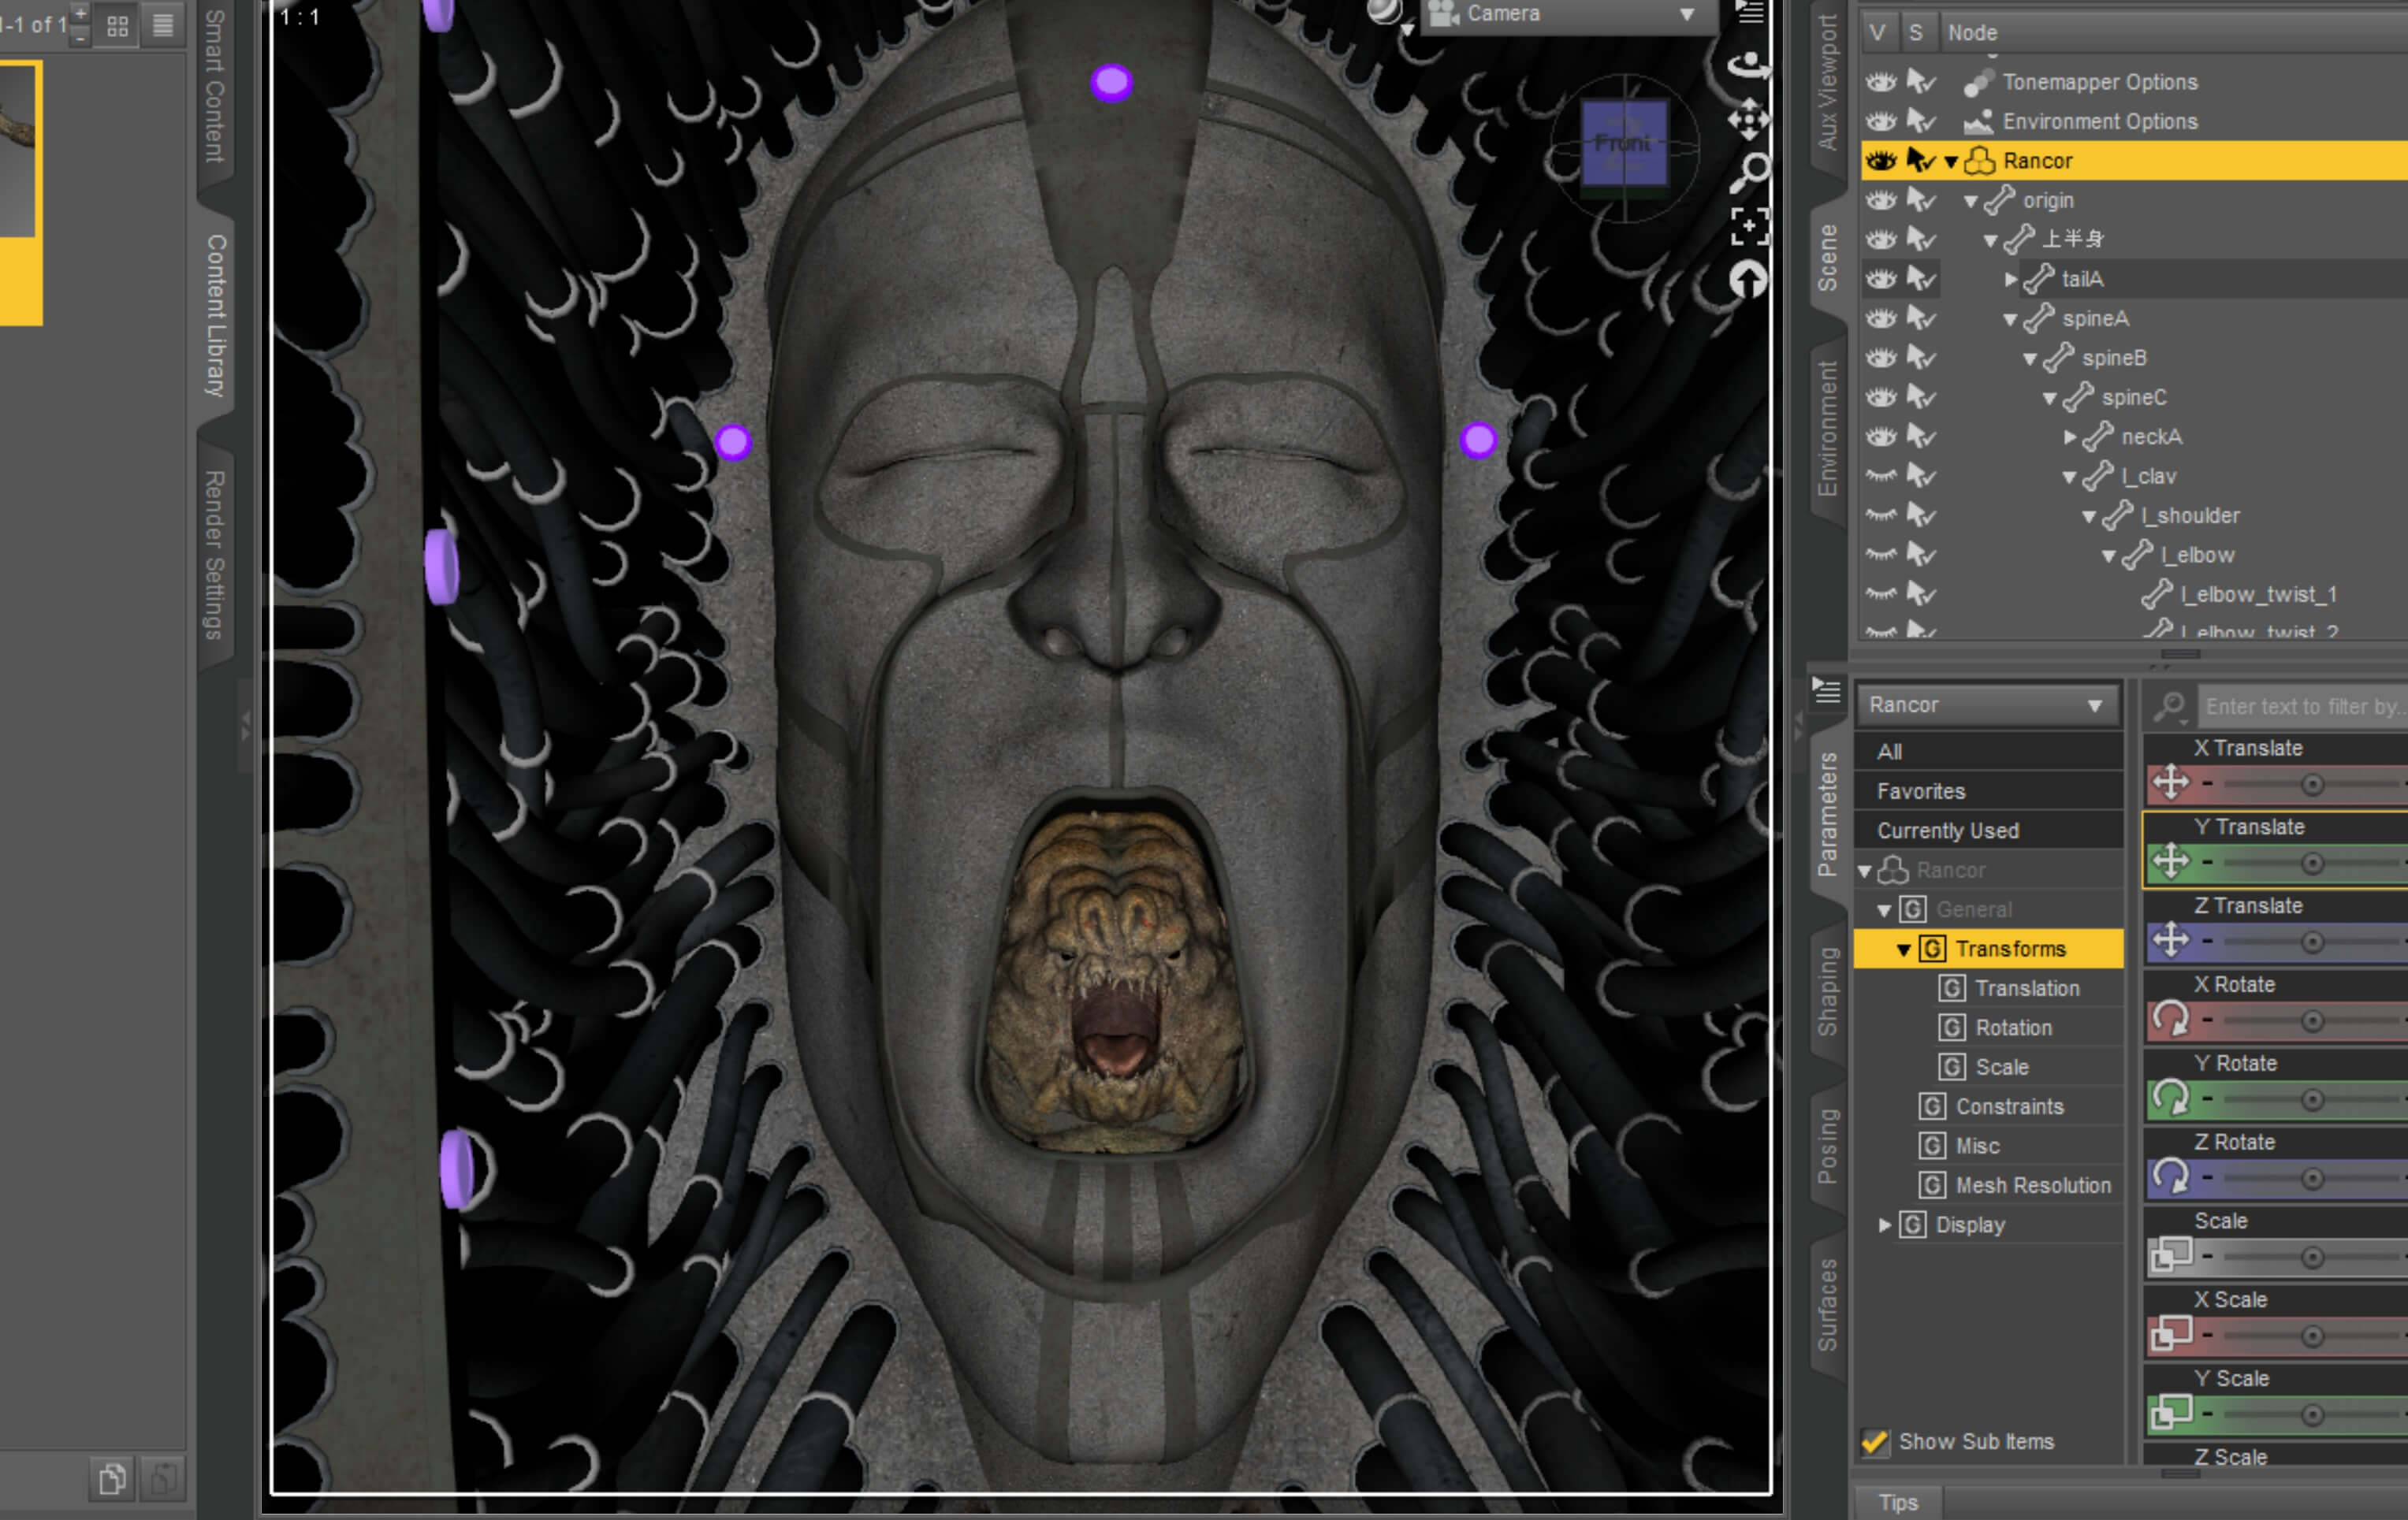Toggle visibility eye for l_clav bone
The image size is (2408, 1520).
coord(1881,476)
